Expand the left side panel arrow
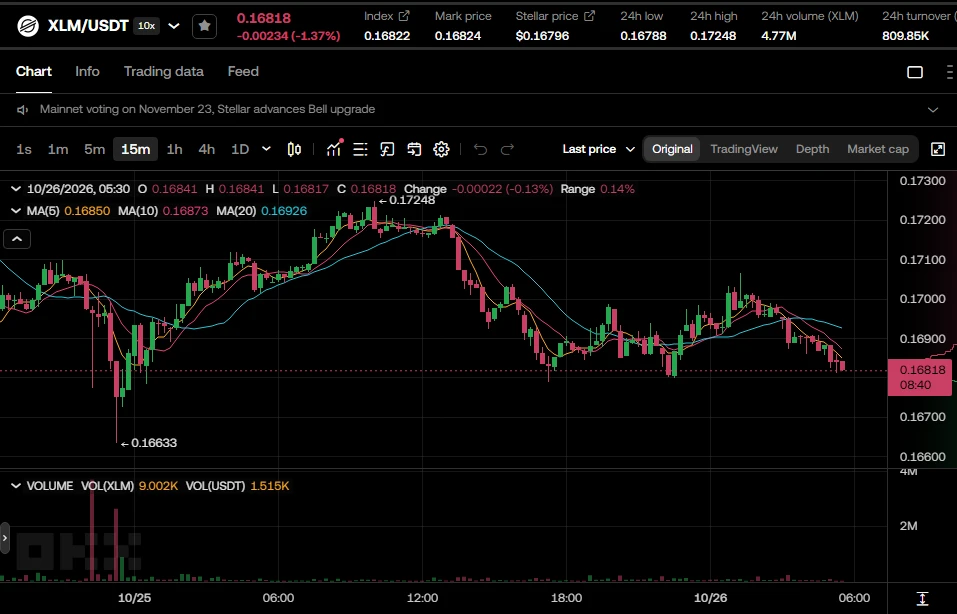 [x=5, y=538]
